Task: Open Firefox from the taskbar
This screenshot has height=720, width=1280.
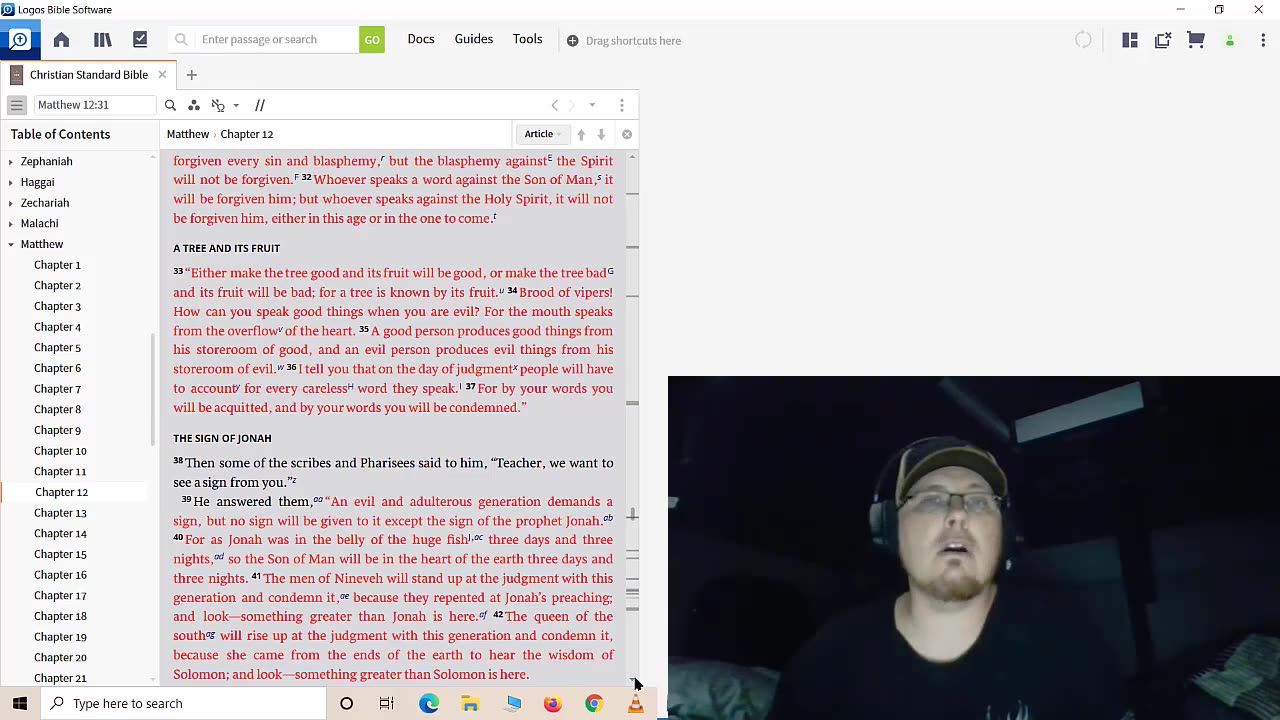Action: pos(552,703)
